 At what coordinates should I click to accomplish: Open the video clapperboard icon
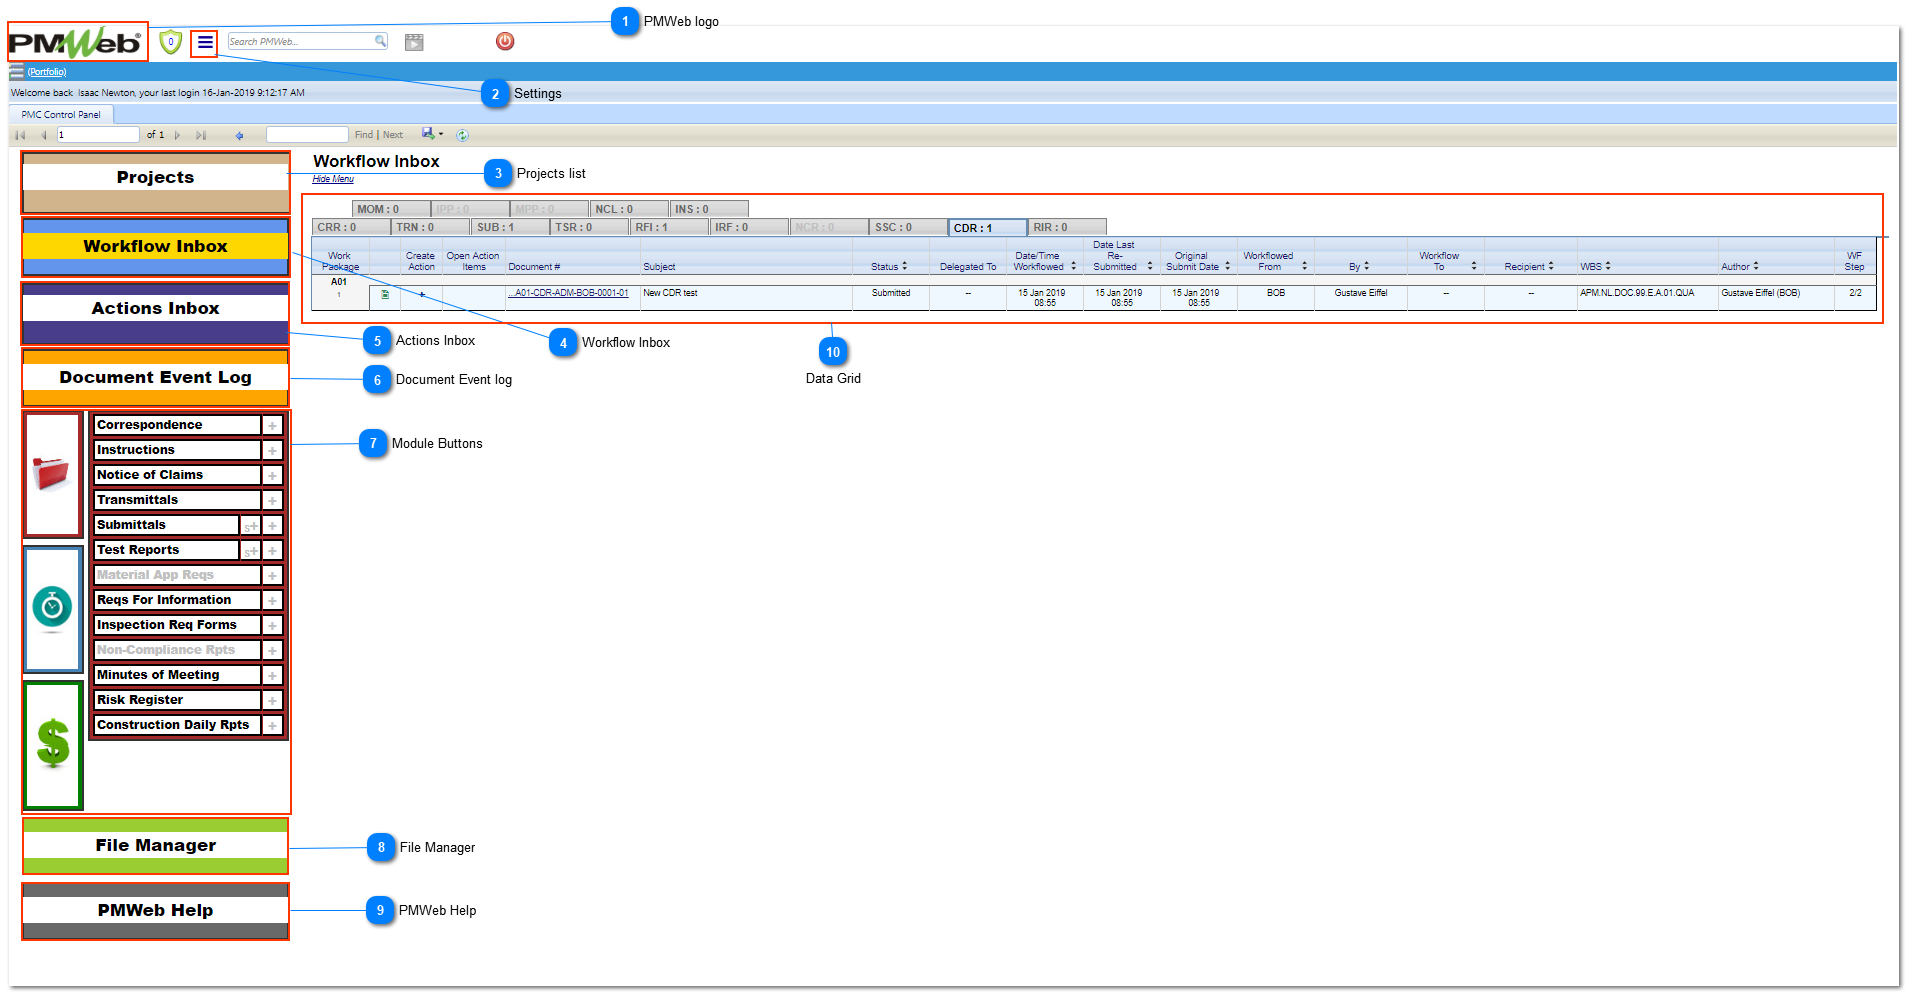pos(414,42)
